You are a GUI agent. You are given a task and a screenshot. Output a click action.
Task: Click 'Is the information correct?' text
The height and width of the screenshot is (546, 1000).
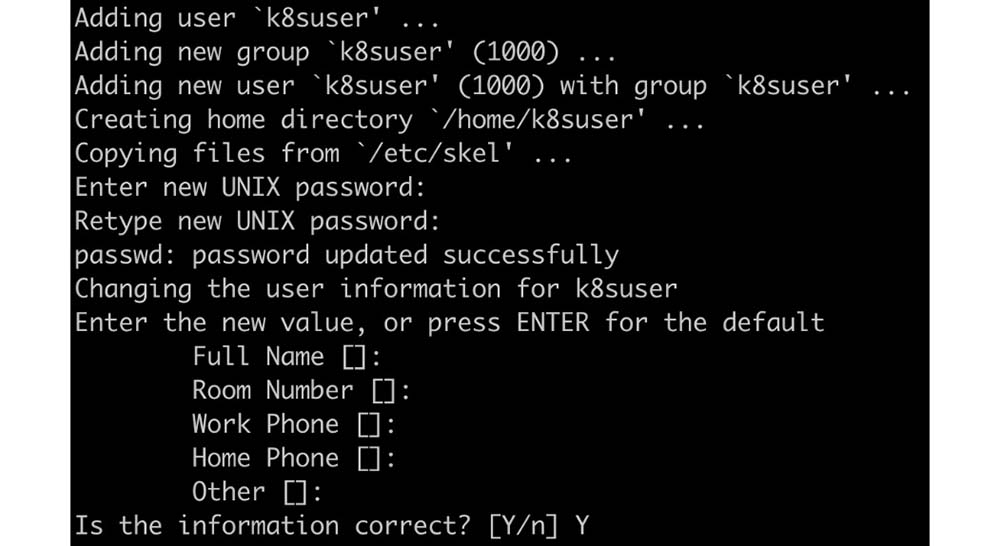coord(272,526)
